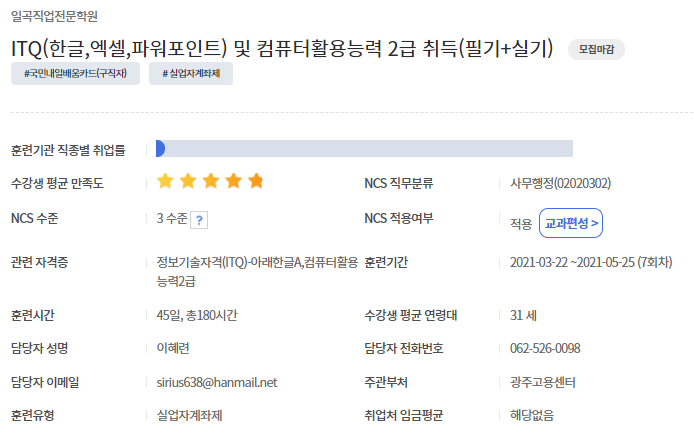The height and width of the screenshot is (448, 694).
Task: Open the 교과편성 curriculum button
Action: [571, 223]
